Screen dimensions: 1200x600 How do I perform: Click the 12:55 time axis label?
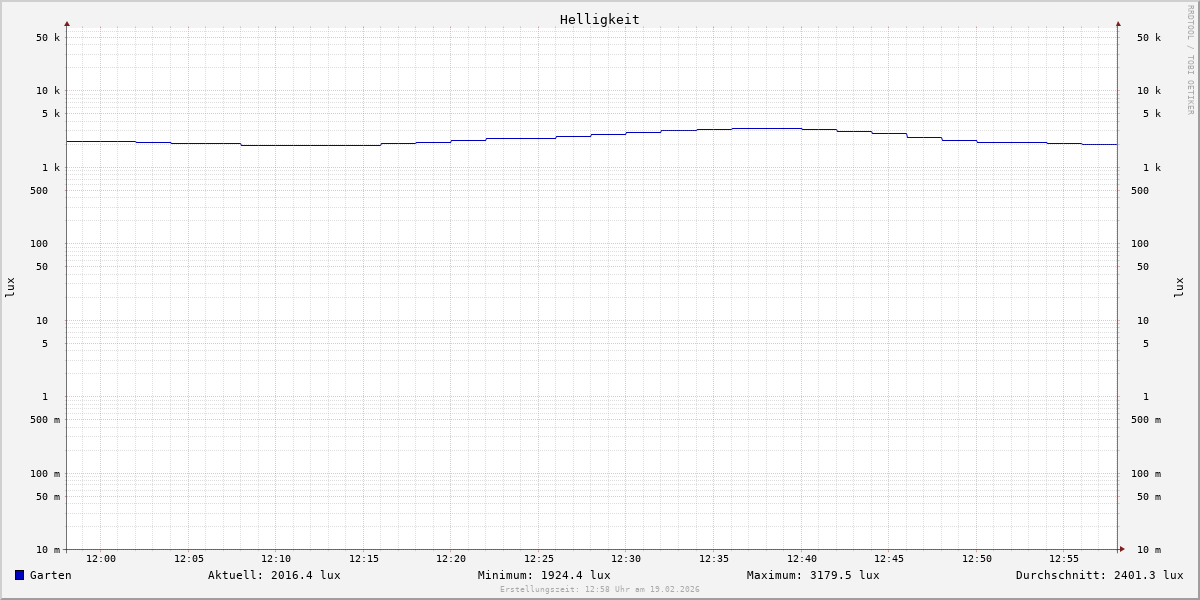(1064, 559)
